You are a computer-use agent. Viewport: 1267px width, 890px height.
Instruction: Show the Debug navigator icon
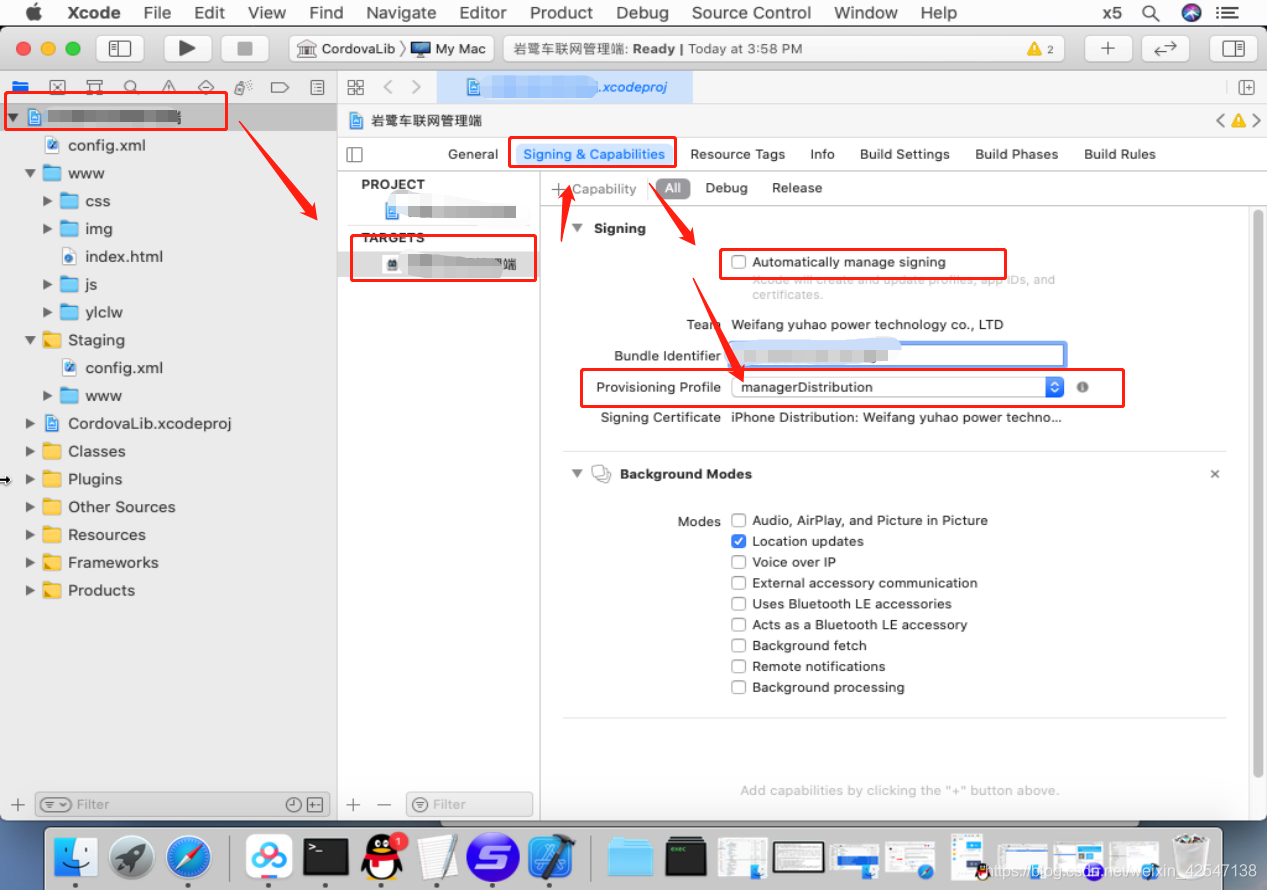coord(243,87)
